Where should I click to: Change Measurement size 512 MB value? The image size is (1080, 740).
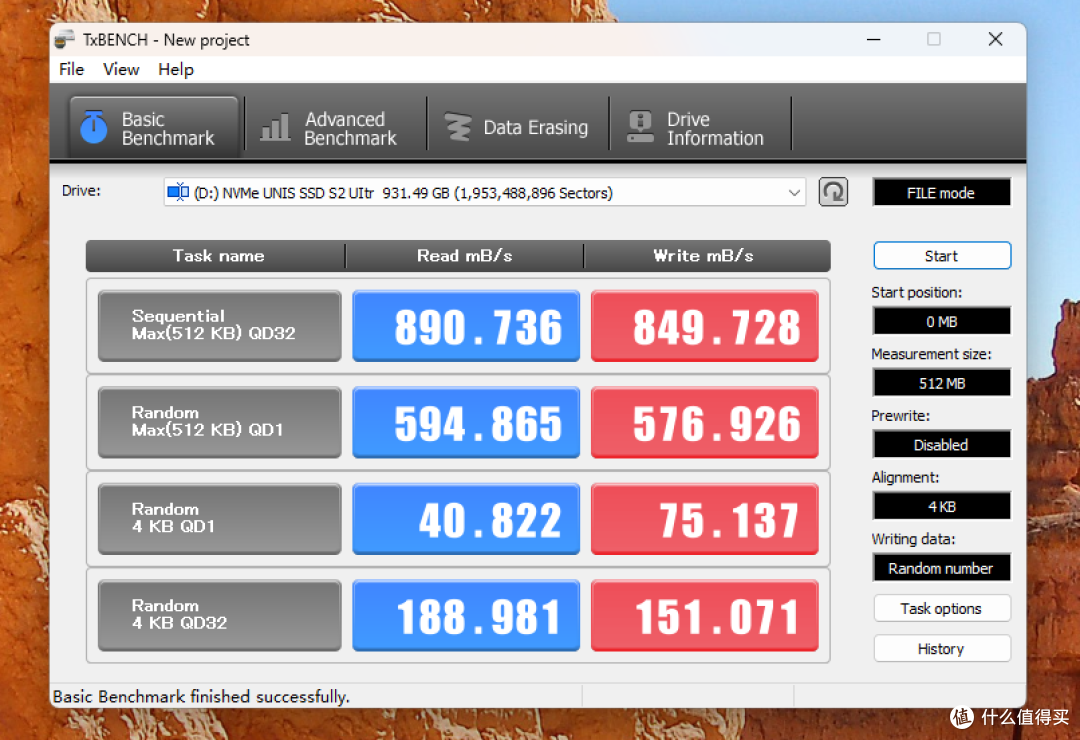[x=942, y=383]
